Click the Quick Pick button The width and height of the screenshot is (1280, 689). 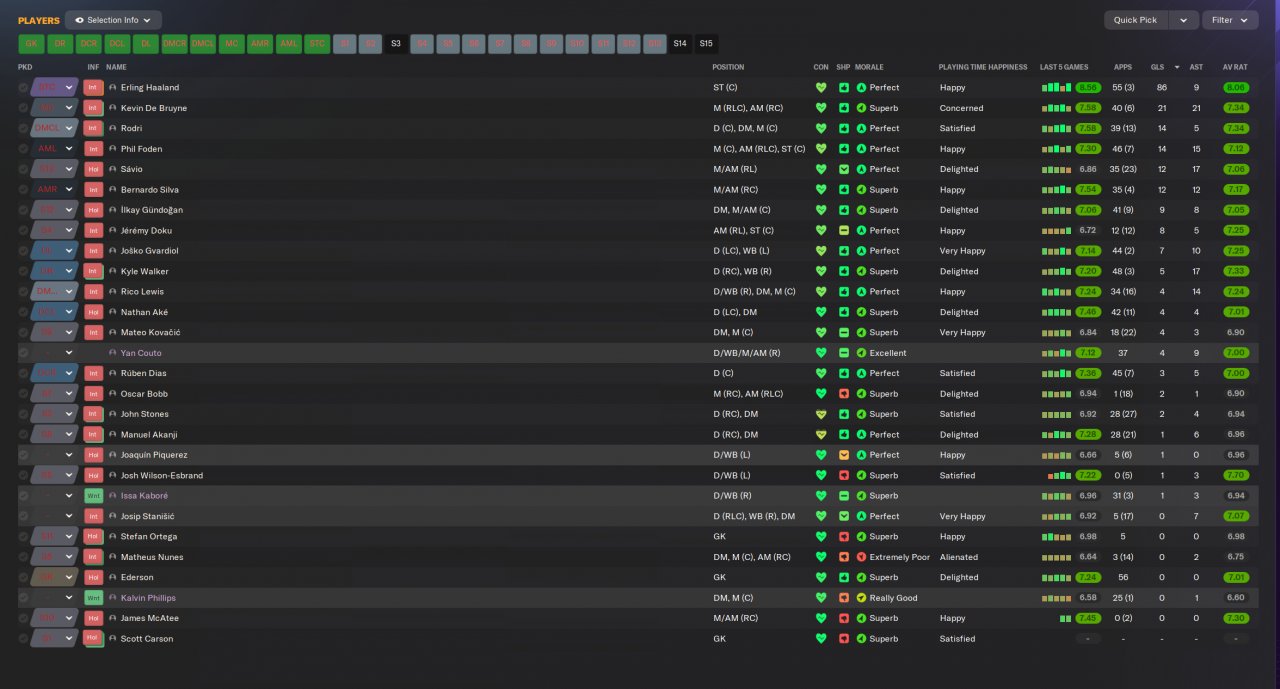point(1136,20)
